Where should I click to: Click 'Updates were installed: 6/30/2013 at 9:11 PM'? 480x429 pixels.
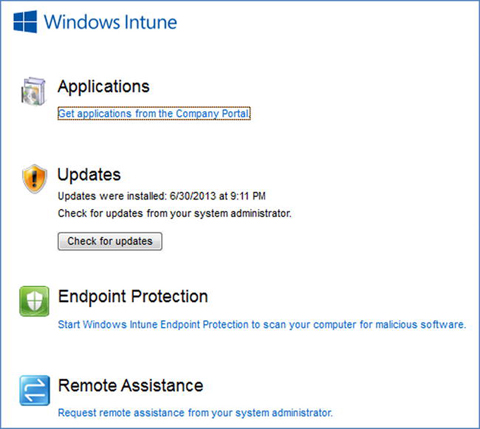pos(162,196)
